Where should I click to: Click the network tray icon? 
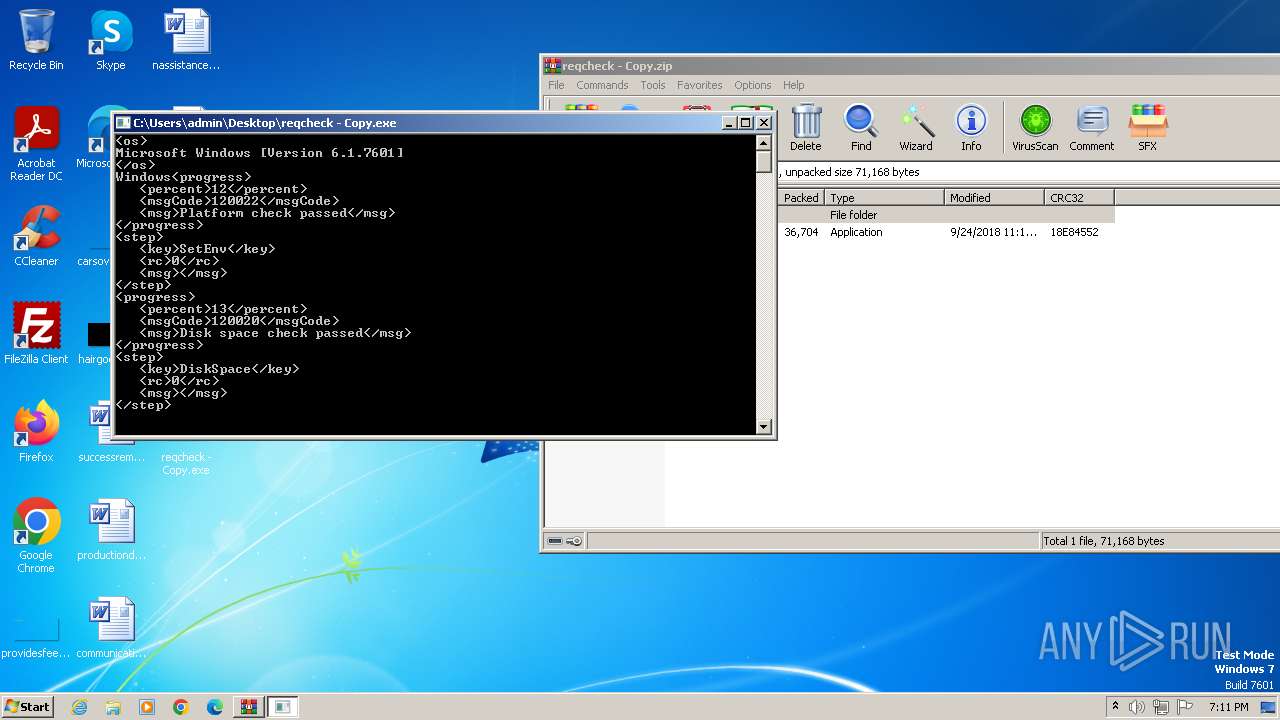(1161, 707)
